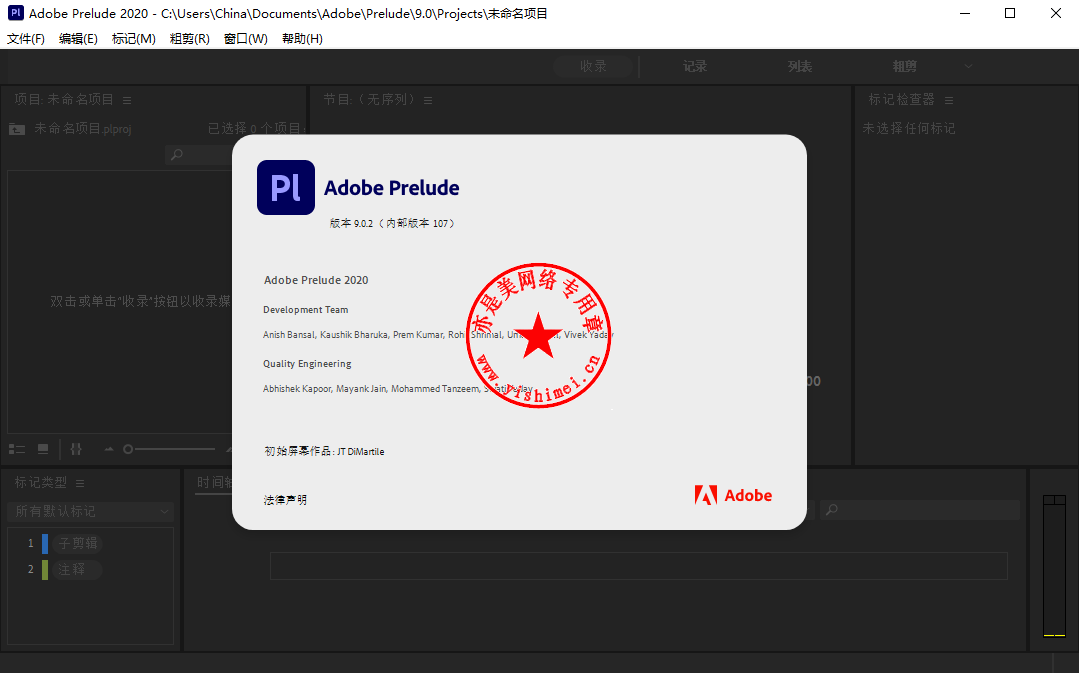Expand the workspace overflow chevron

pyautogui.click(x=968, y=66)
